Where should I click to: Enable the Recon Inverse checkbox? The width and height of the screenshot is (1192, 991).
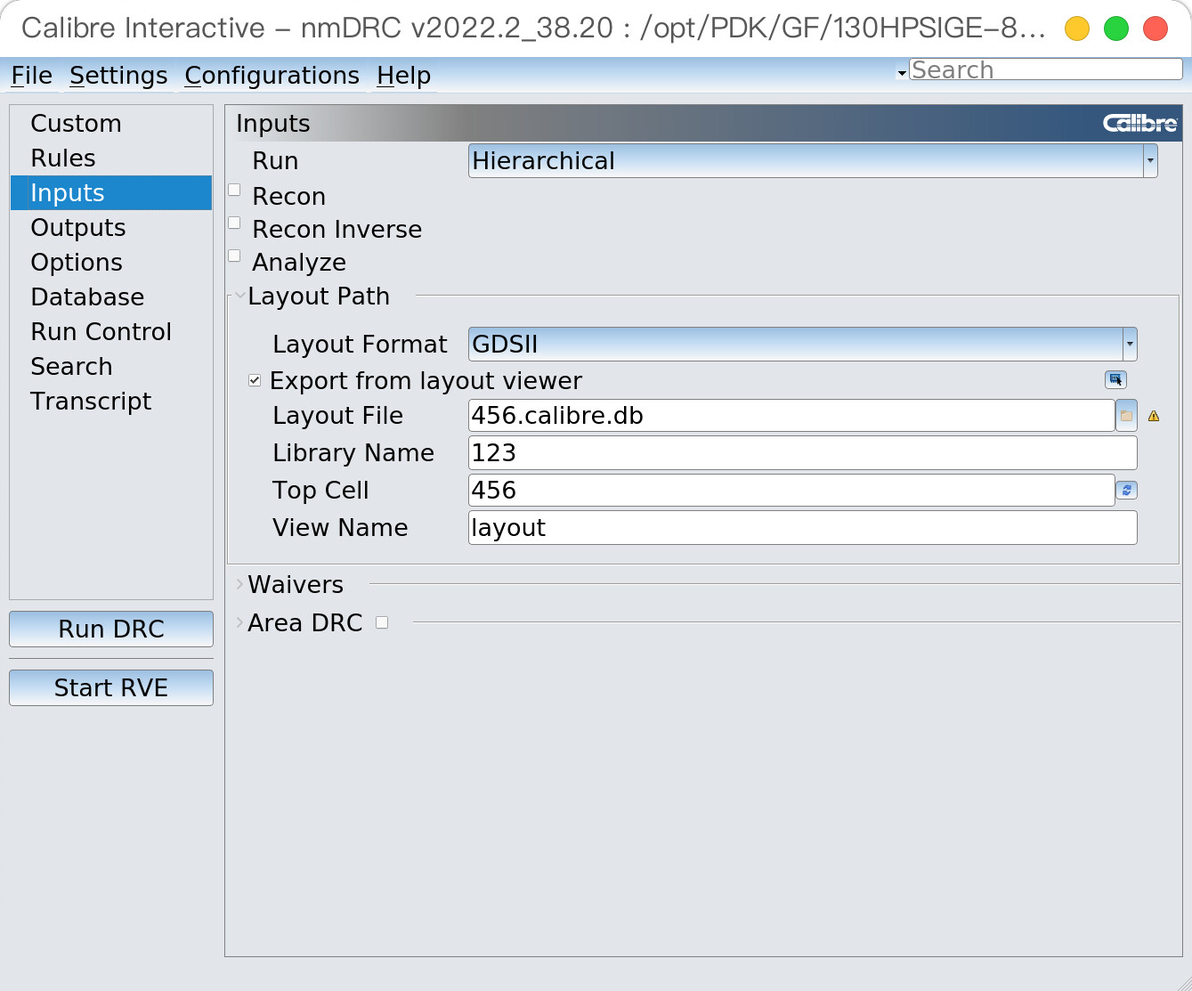(235, 223)
